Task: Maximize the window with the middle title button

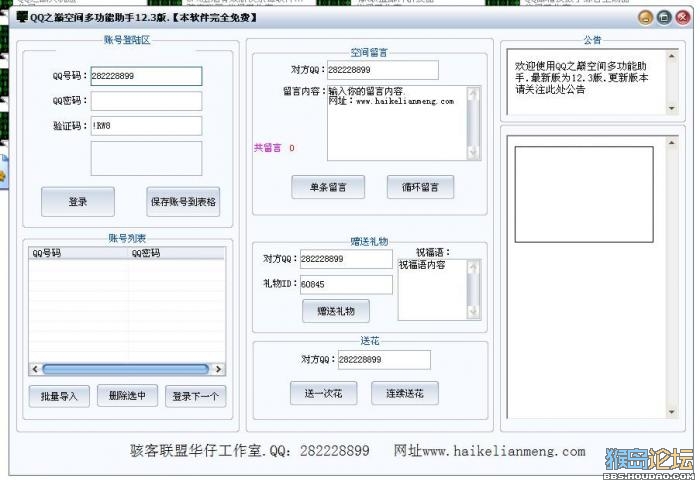Action: [664, 18]
